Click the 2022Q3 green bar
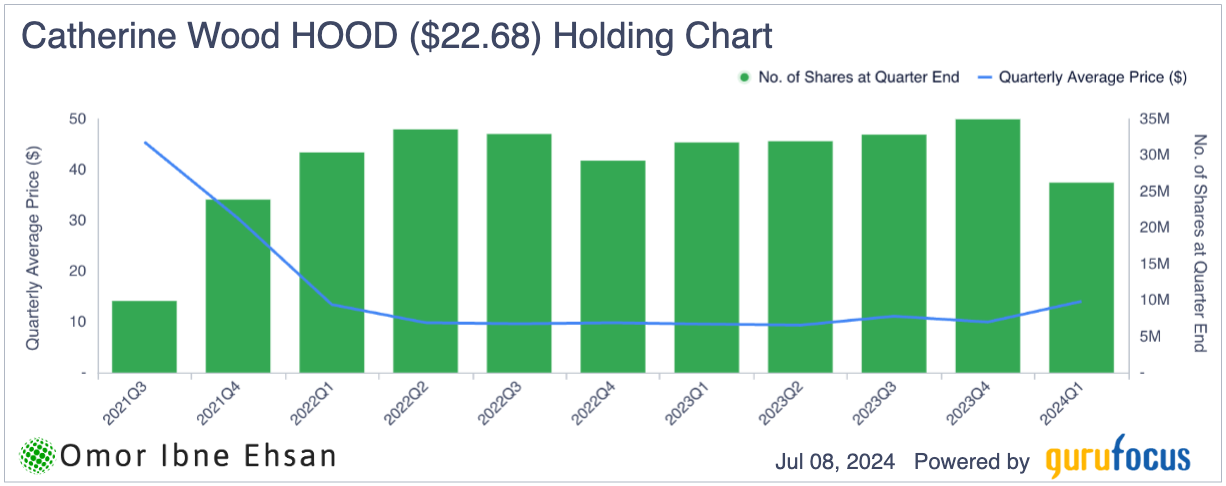The width and height of the screenshot is (1226, 486). [x=519, y=254]
